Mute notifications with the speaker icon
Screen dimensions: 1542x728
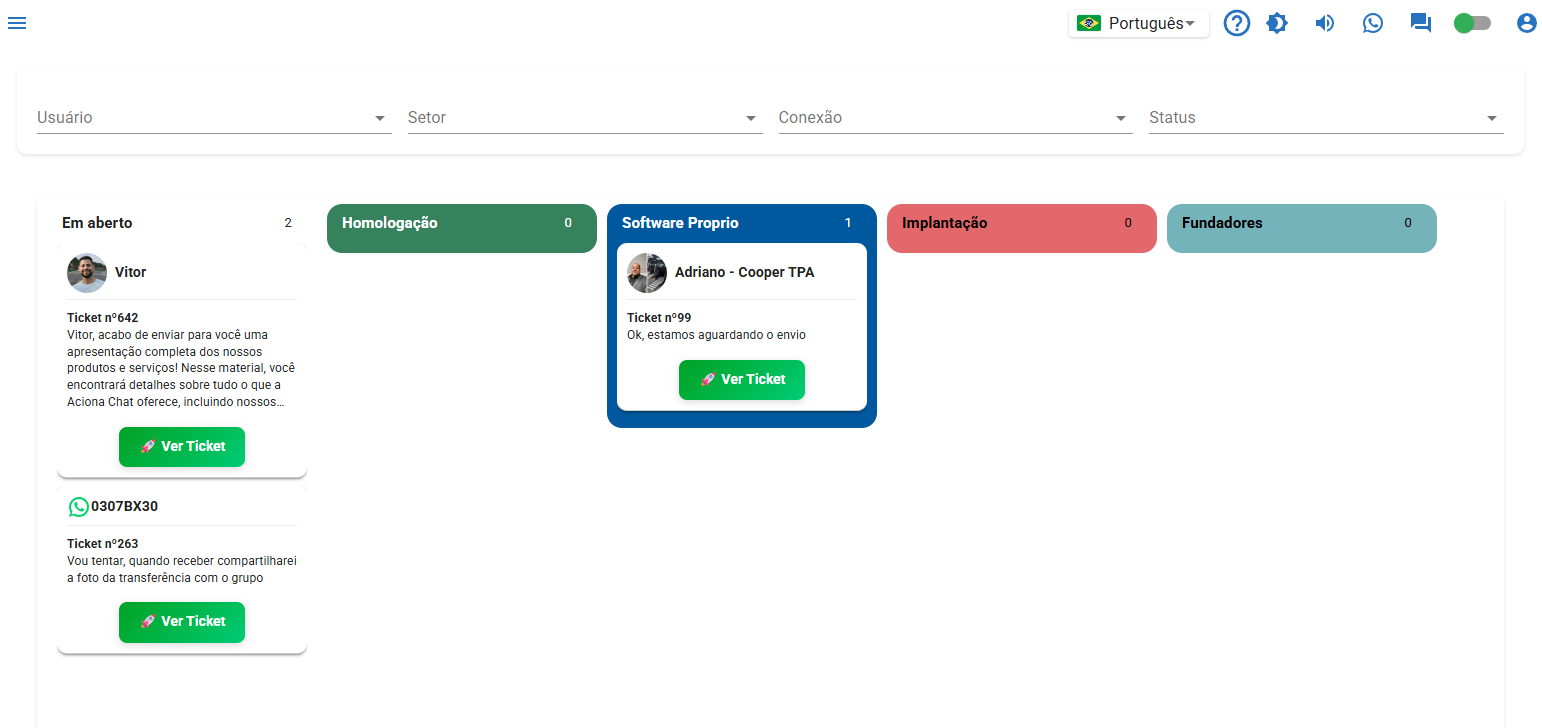[x=1325, y=23]
